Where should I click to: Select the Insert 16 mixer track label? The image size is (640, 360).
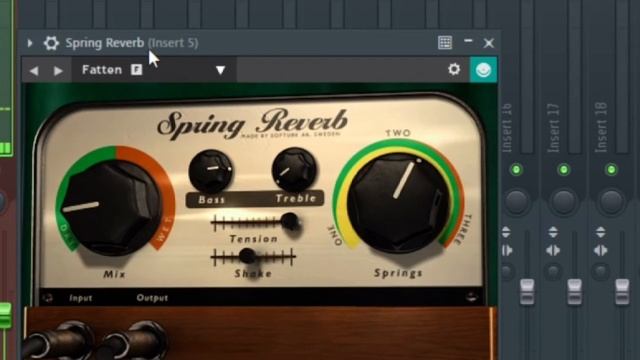507,128
